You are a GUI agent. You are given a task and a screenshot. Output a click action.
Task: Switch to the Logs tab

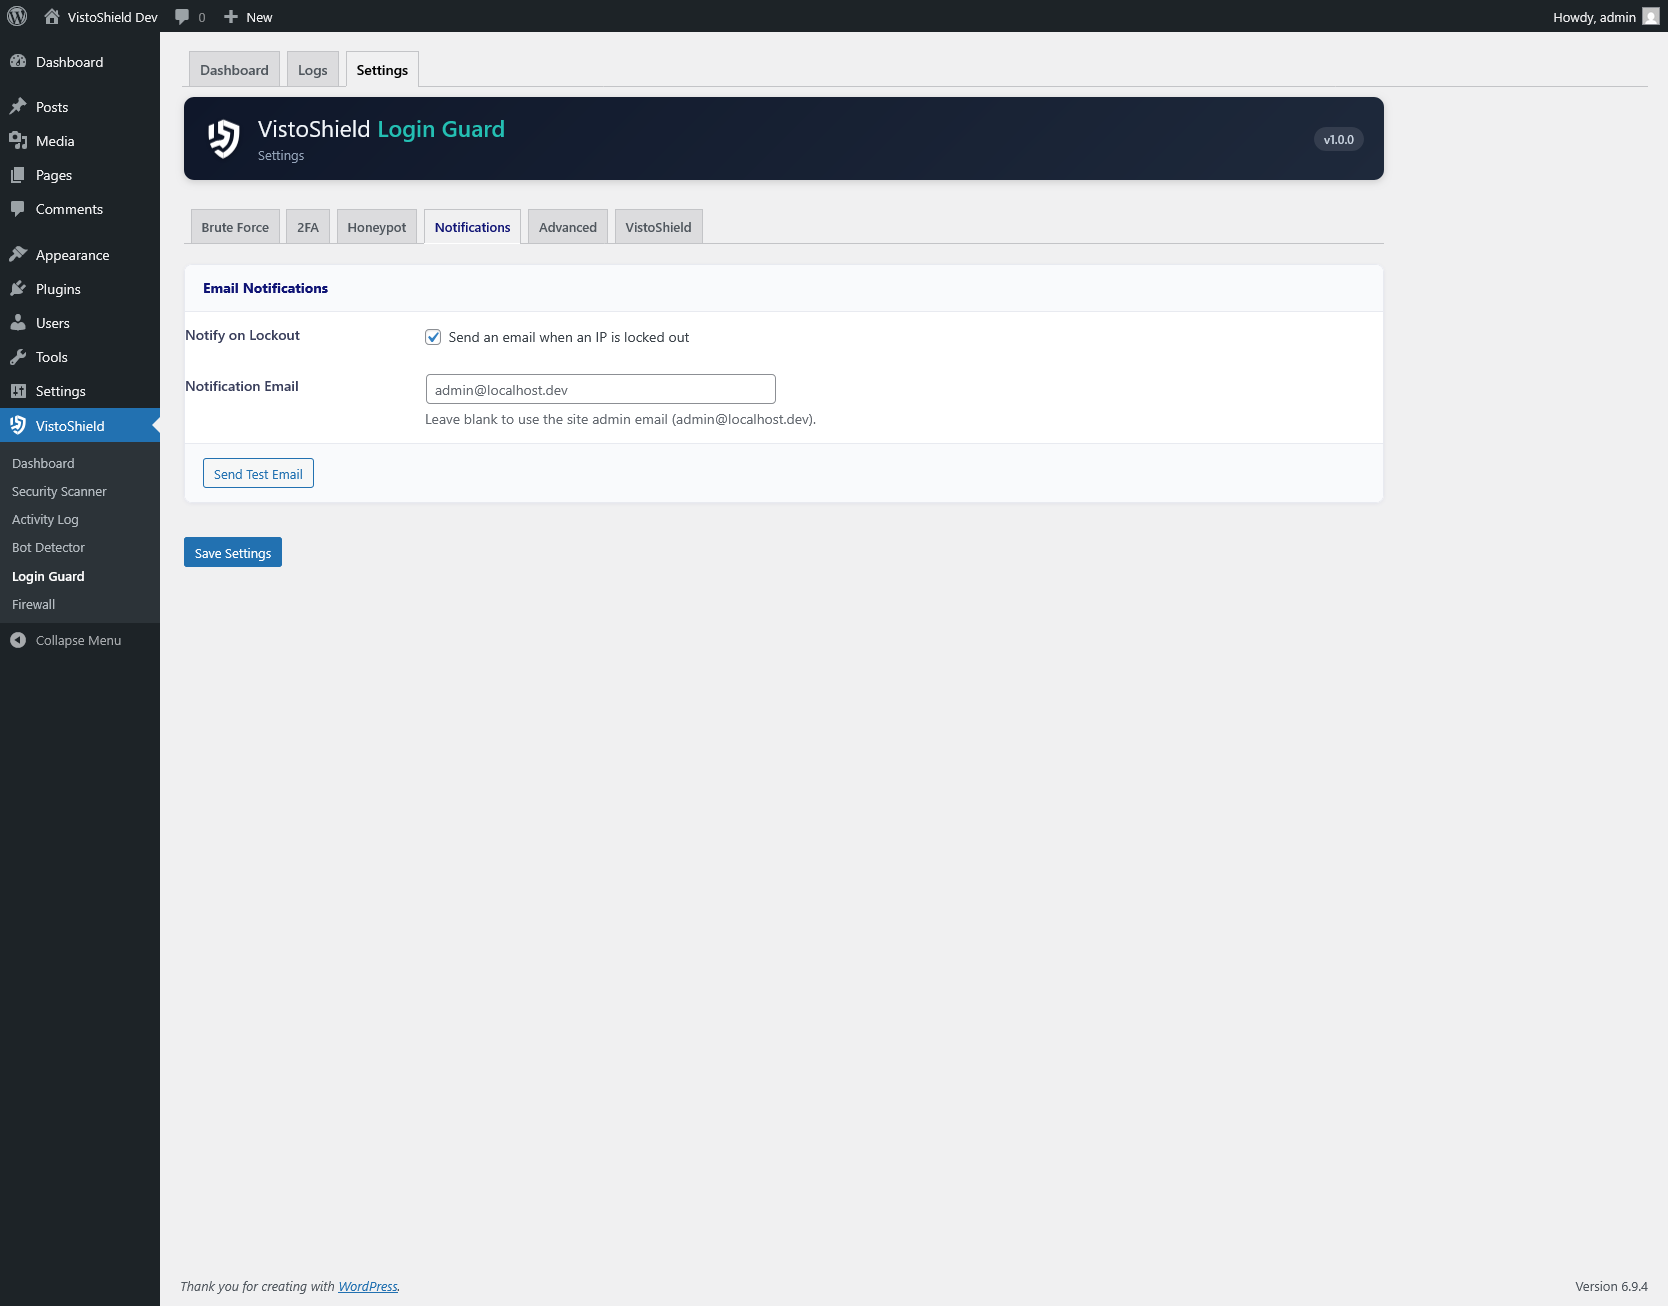pos(312,69)
